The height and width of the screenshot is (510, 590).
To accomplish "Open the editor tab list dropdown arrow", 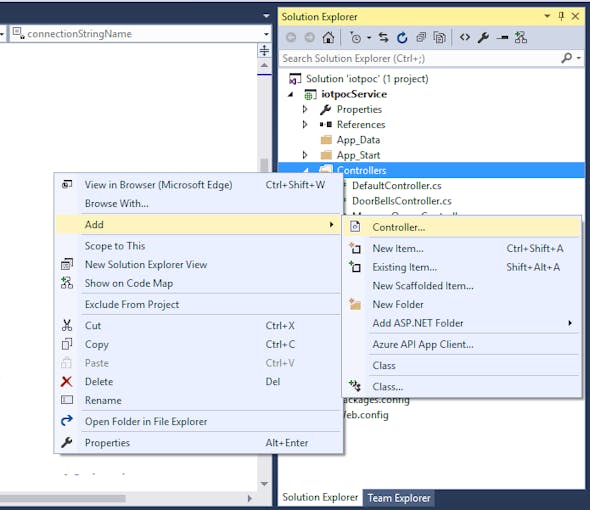I will point(266,16).
